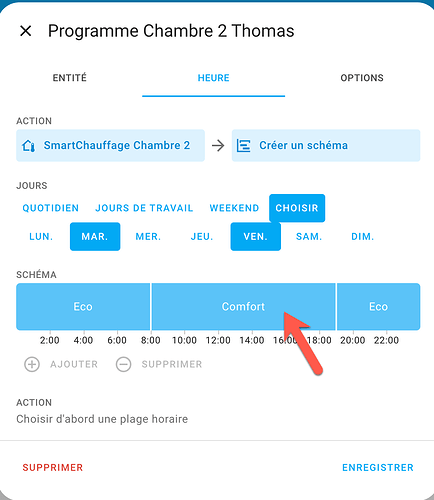Toggle Vendredi day selection off

pyautogui.click(x=256, y=236)
